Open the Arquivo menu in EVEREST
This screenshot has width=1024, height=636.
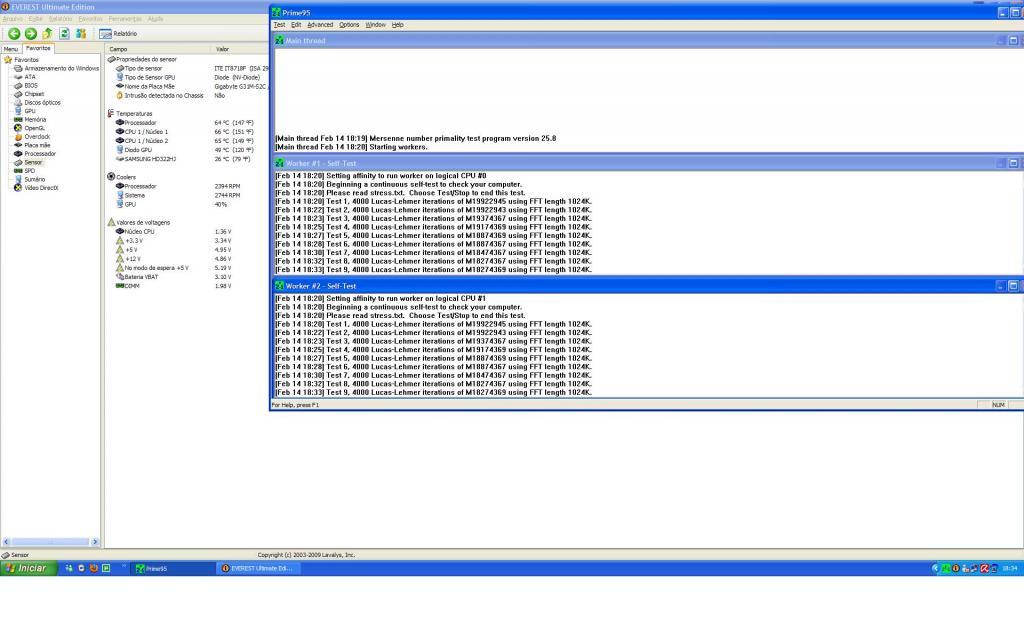point(12,19)
